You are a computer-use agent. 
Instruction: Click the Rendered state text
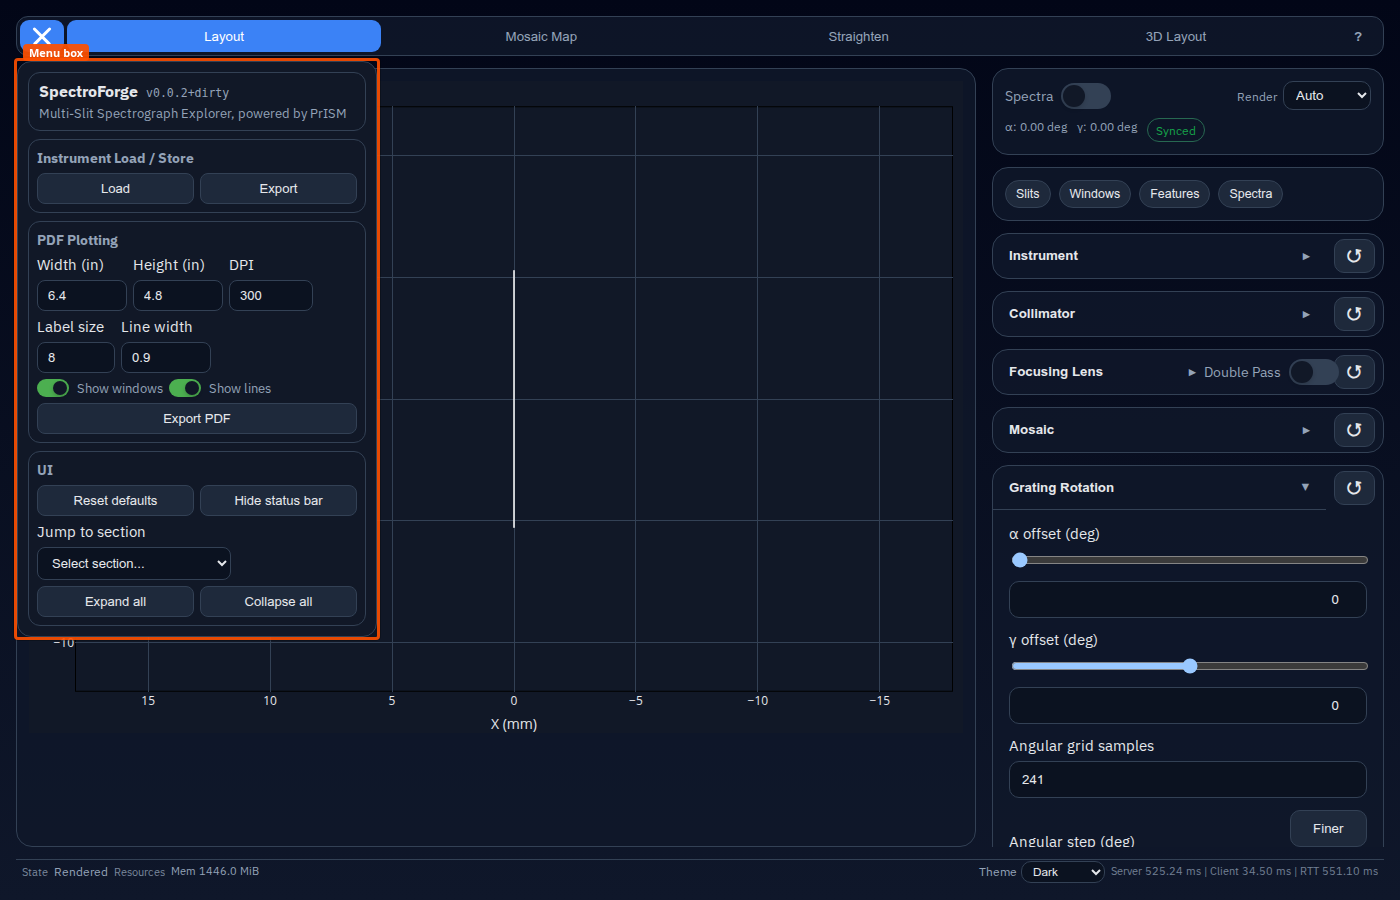coord(81,872)
